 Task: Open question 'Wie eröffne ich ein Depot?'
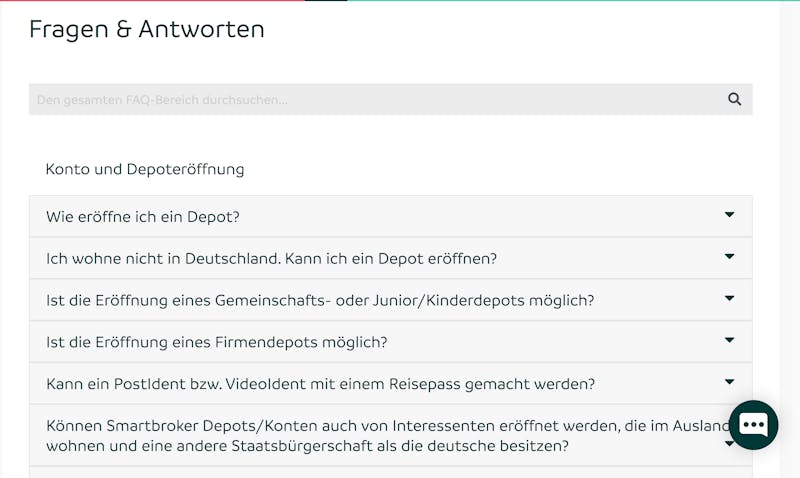[x=143, y=217]
